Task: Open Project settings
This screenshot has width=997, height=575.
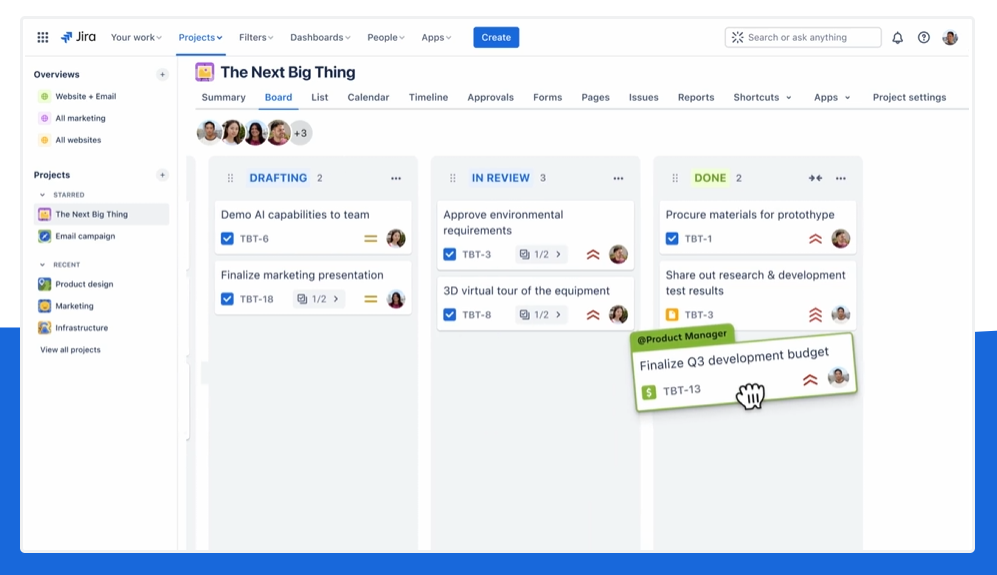Action: (909, 97)
